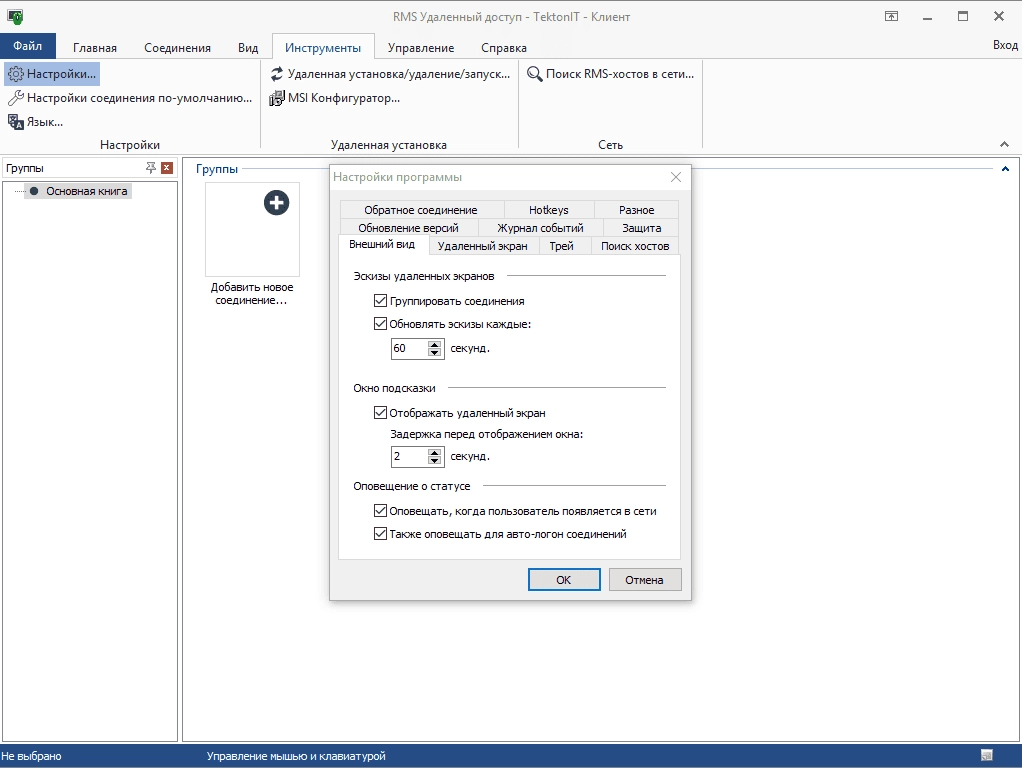Viewport: 1022px width, 768px height.
Task: Collapse the Группы section in main pane
Action: coord(1005,169)
